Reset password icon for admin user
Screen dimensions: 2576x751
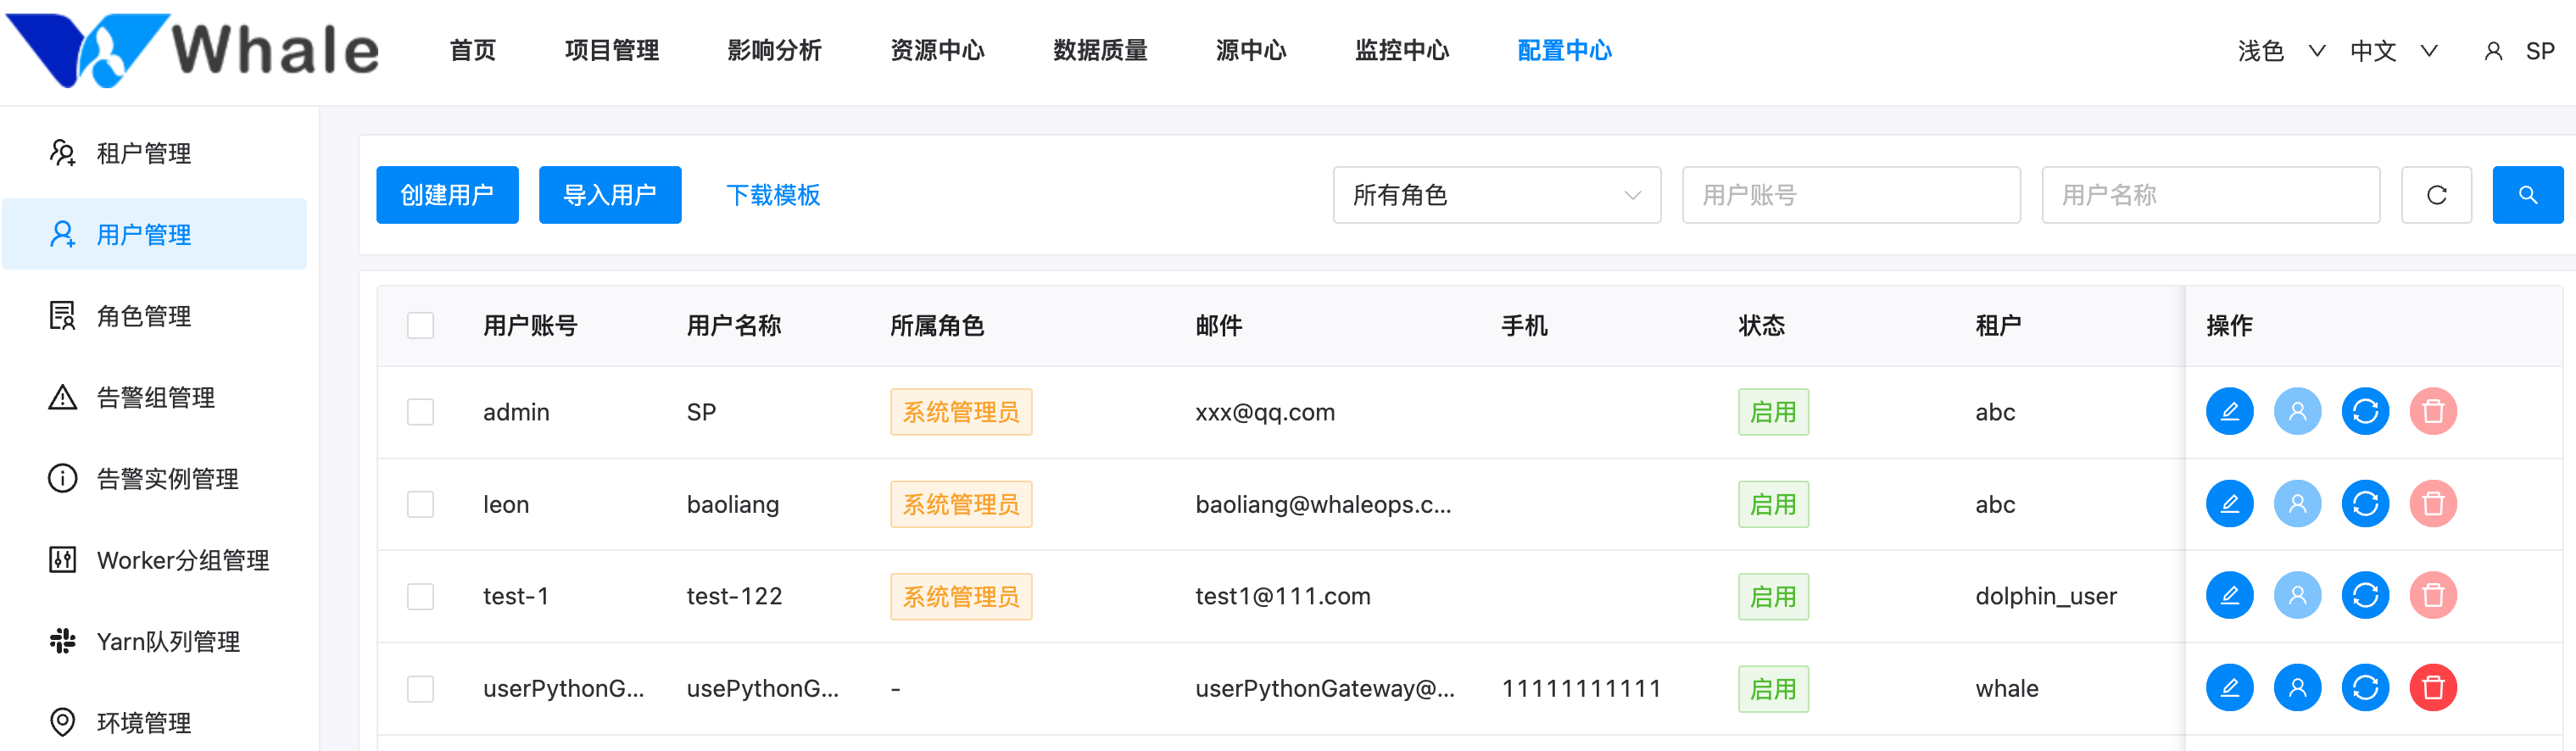(2365, 411)
